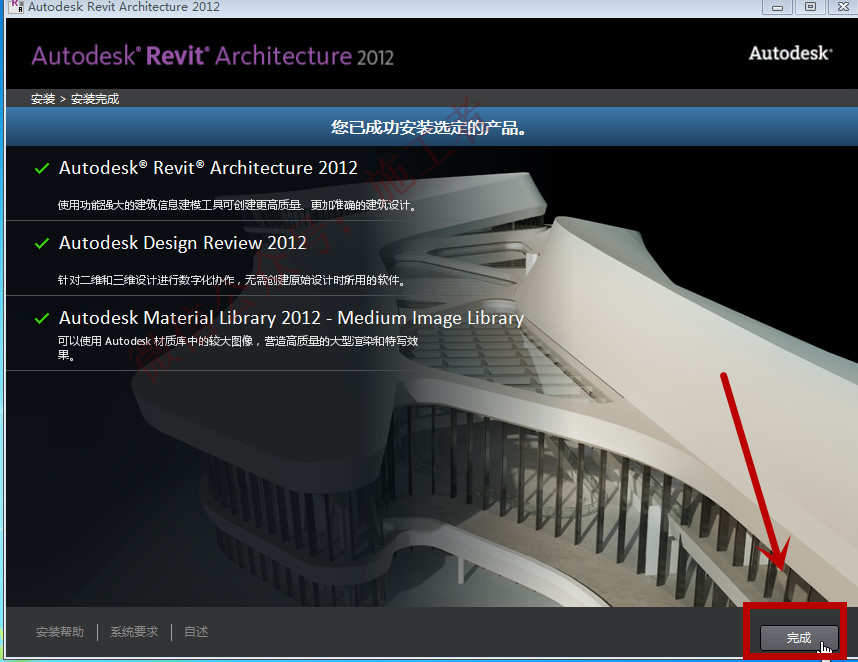The height and width of the screenshot is (662, 858).
Task: Minimize the Revit Architecture installer window
Action: tap(777, 7)
